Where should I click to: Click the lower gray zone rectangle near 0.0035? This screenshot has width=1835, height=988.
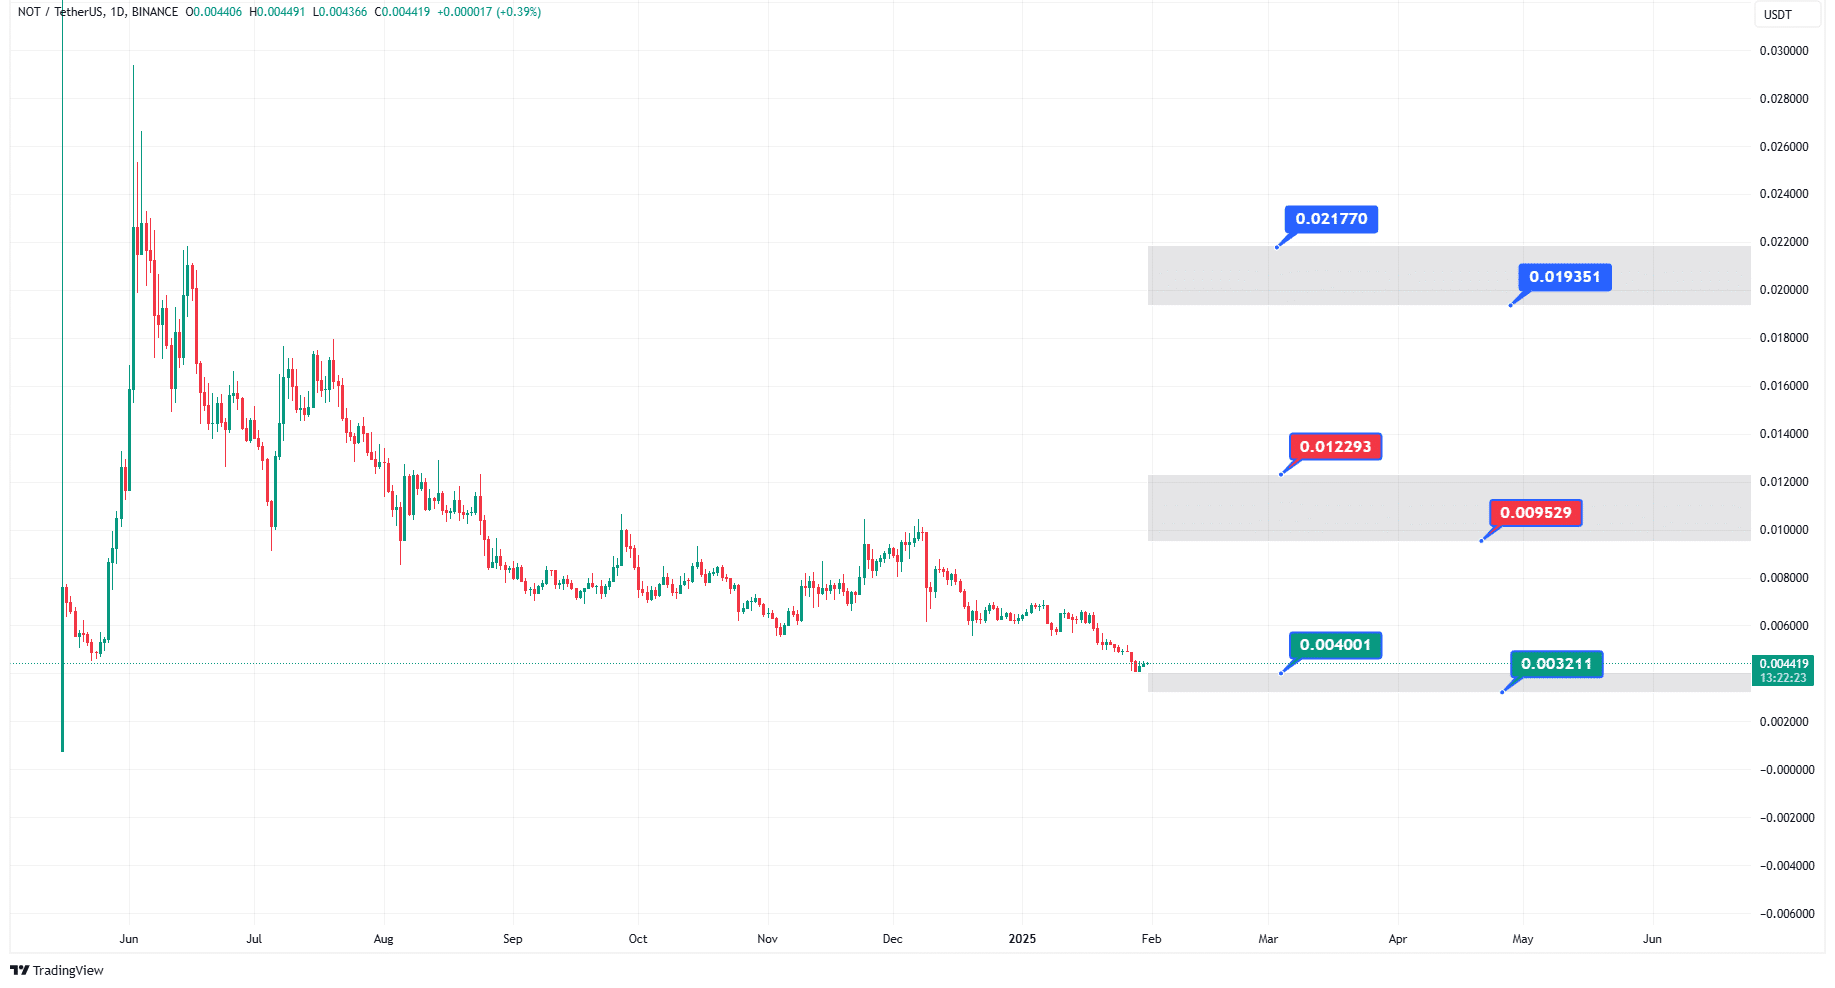(1449, 683)
